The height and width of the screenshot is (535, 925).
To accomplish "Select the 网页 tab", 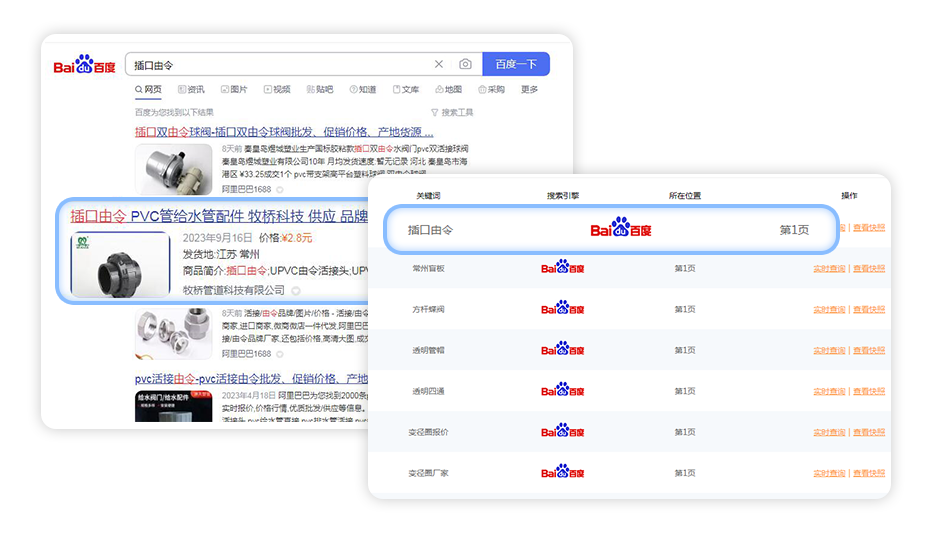I will click(148, 90).
